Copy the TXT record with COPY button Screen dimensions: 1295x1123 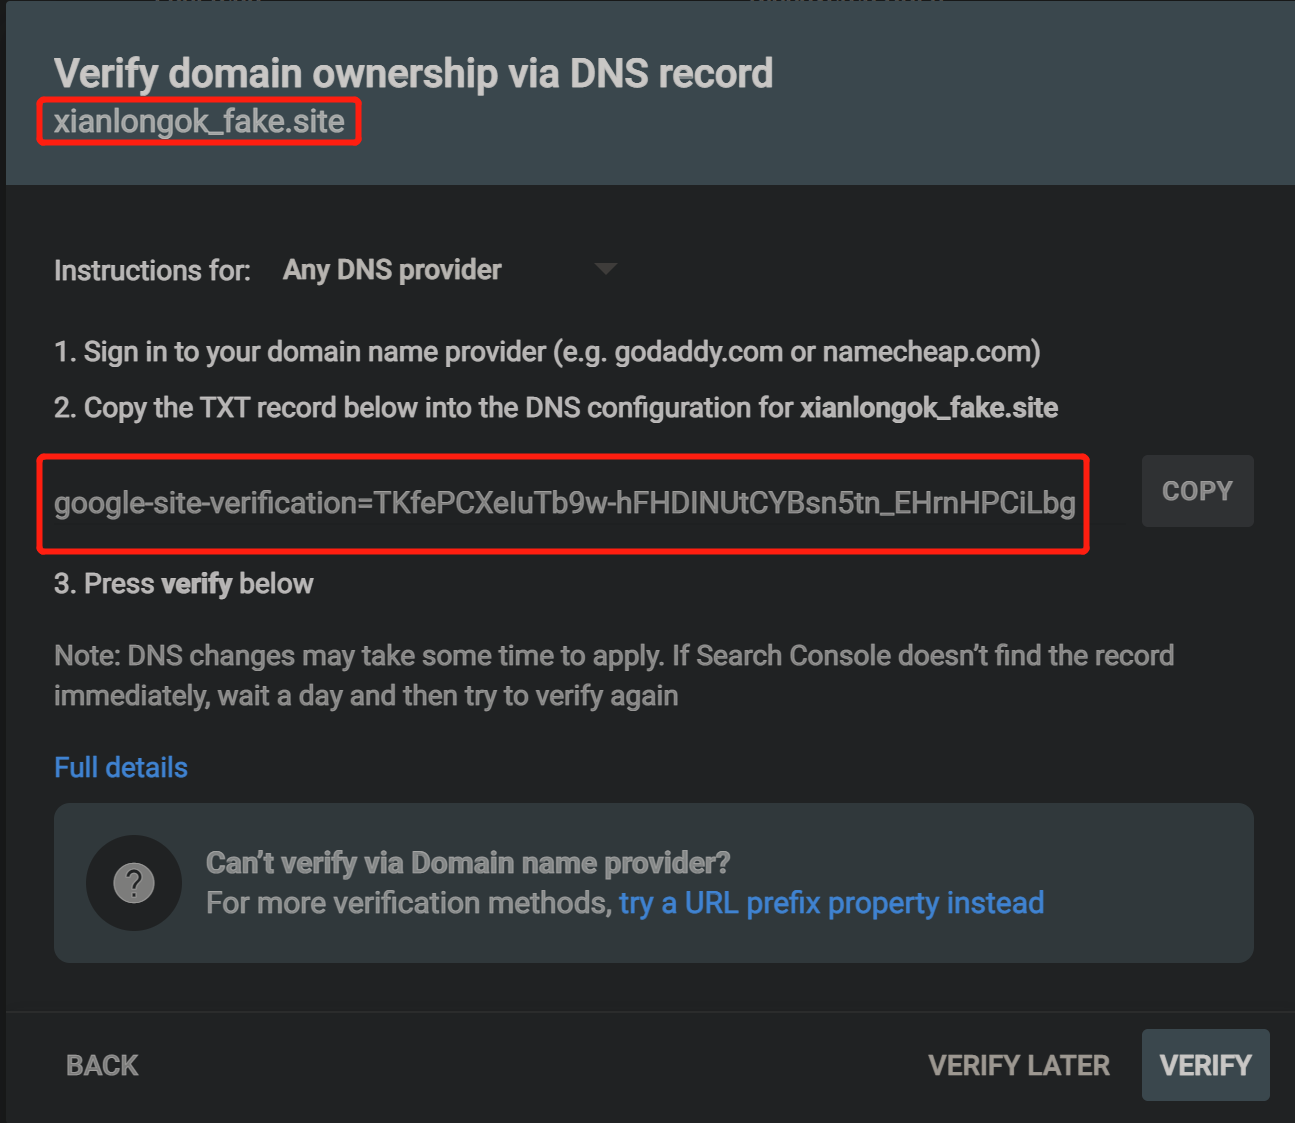click(1197, 491)
